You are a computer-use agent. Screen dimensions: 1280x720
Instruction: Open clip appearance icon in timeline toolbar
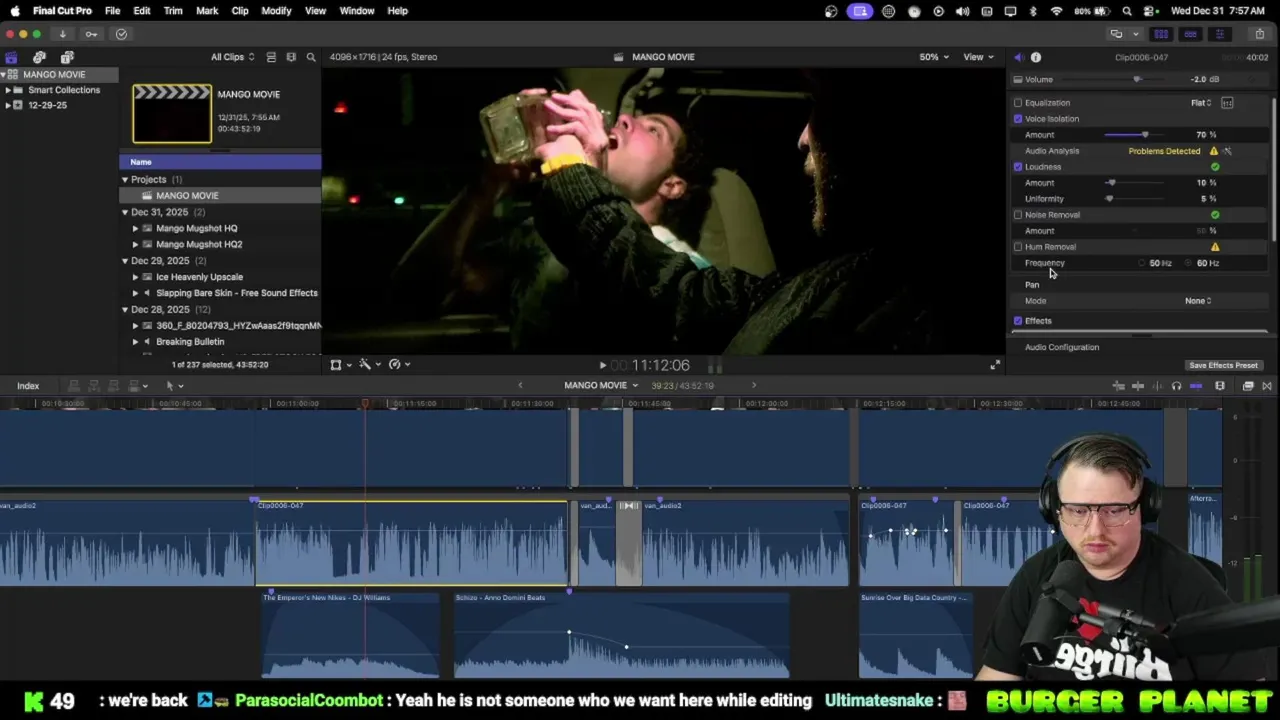[1220, 386]
